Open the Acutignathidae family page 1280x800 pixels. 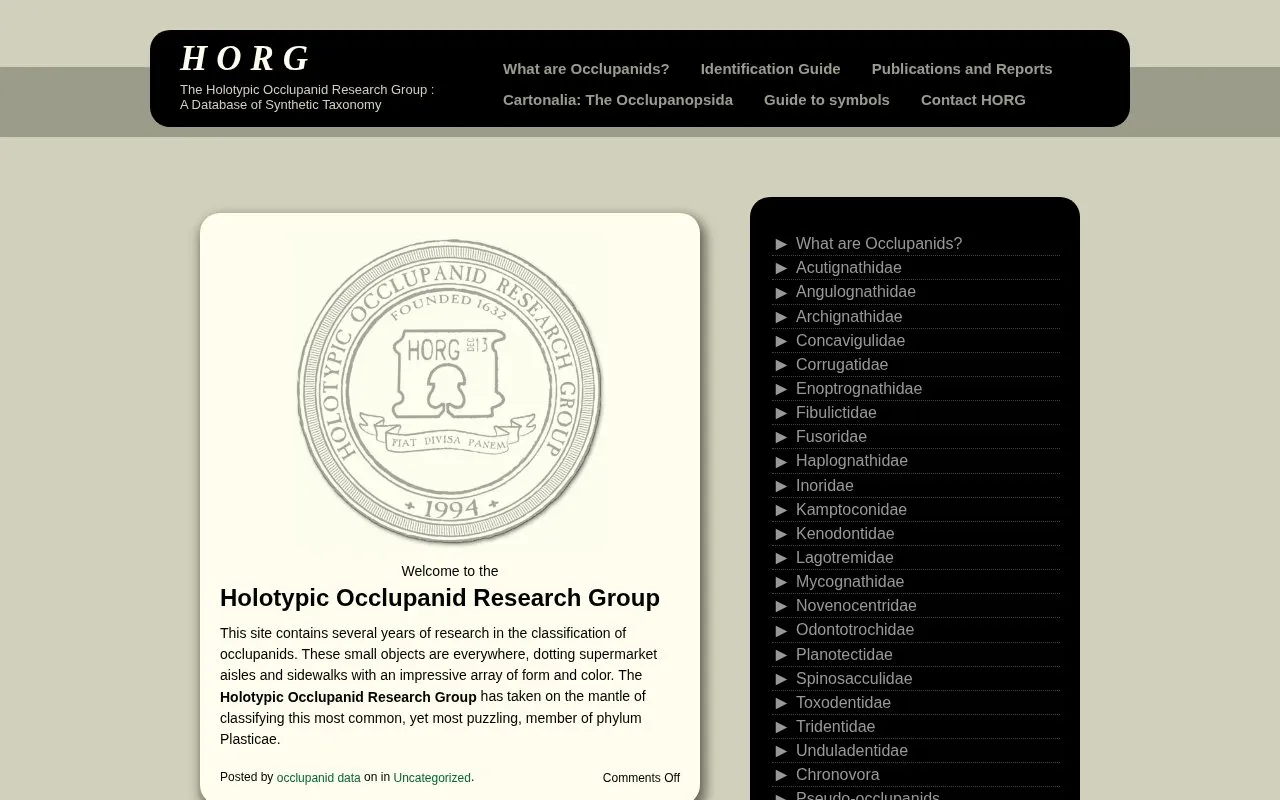pyautogui.click(x=849, y=267)
